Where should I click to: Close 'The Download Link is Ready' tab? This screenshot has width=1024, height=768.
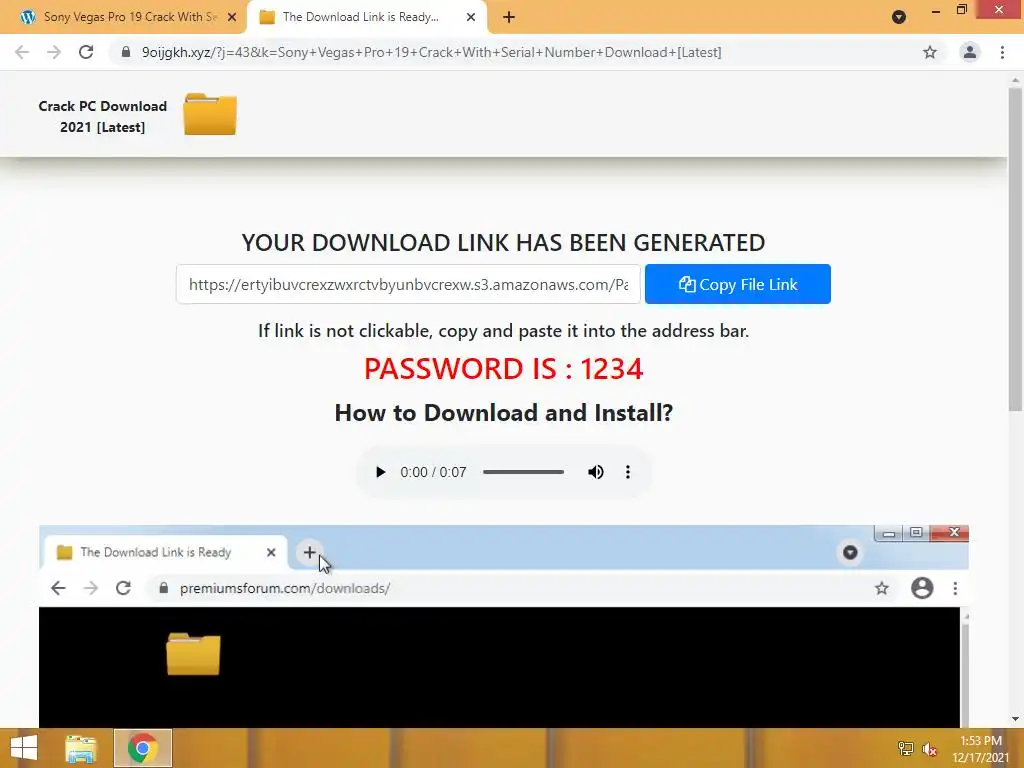[x=471, y=18]
